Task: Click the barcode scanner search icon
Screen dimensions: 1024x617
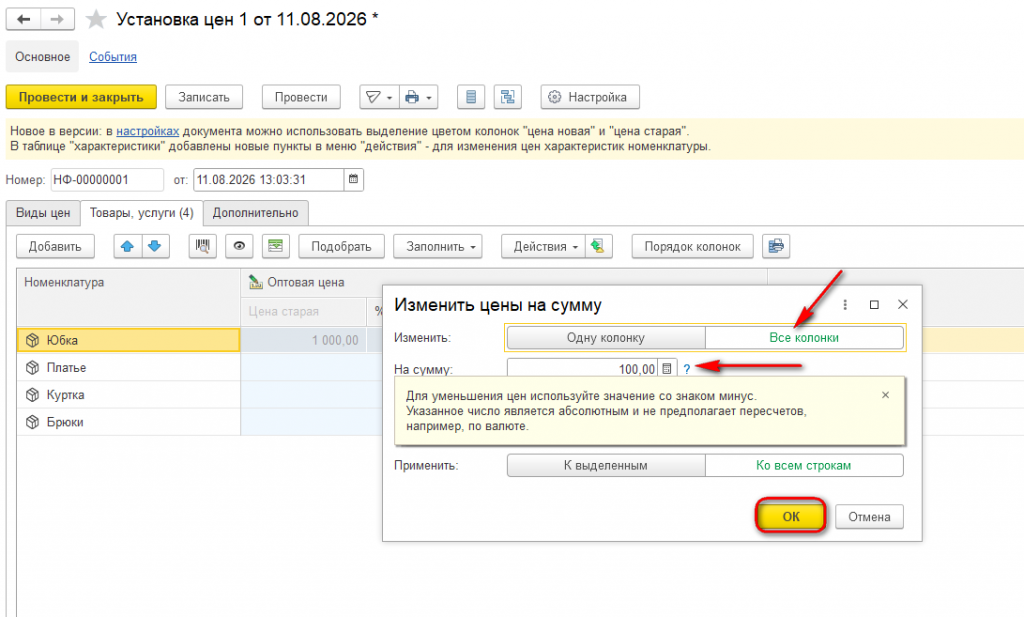Action: [x=202, y=246]
